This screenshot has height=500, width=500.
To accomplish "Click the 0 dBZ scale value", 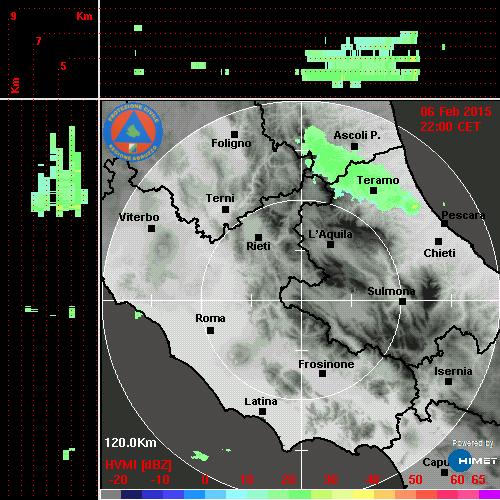I will [x=205, y=480].
